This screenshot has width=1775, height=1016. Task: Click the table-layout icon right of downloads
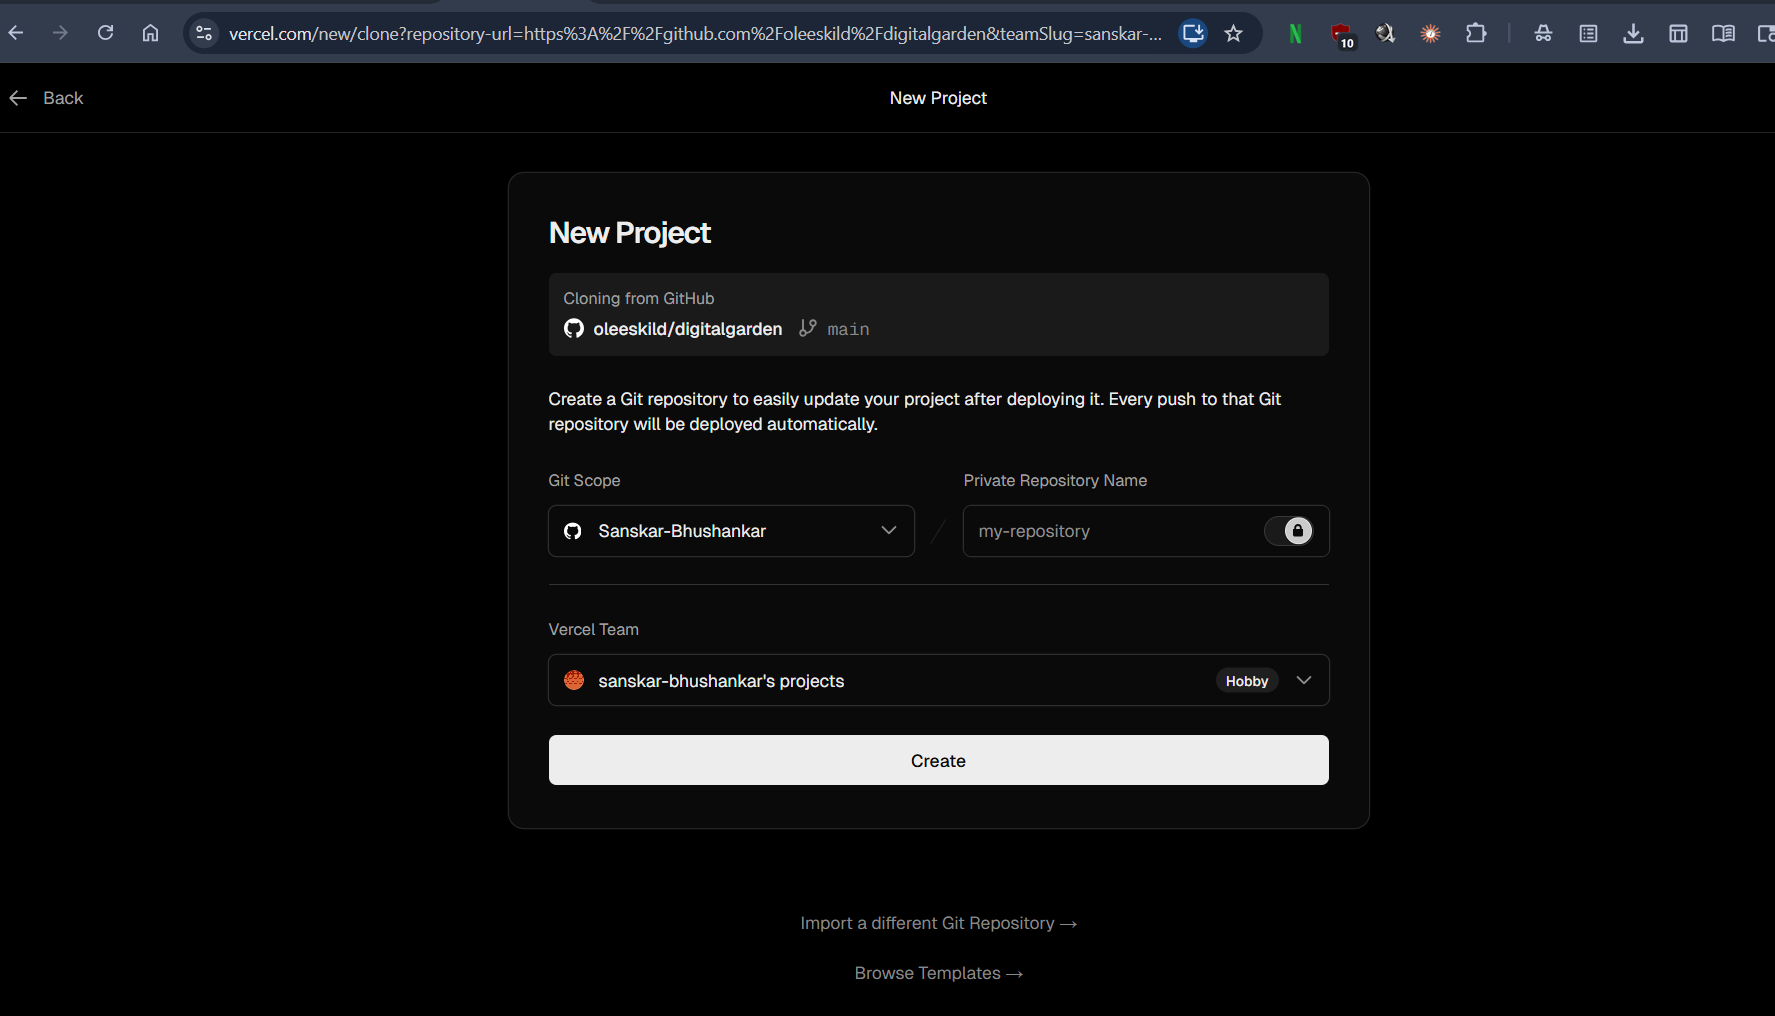[x=1678, y=34]
